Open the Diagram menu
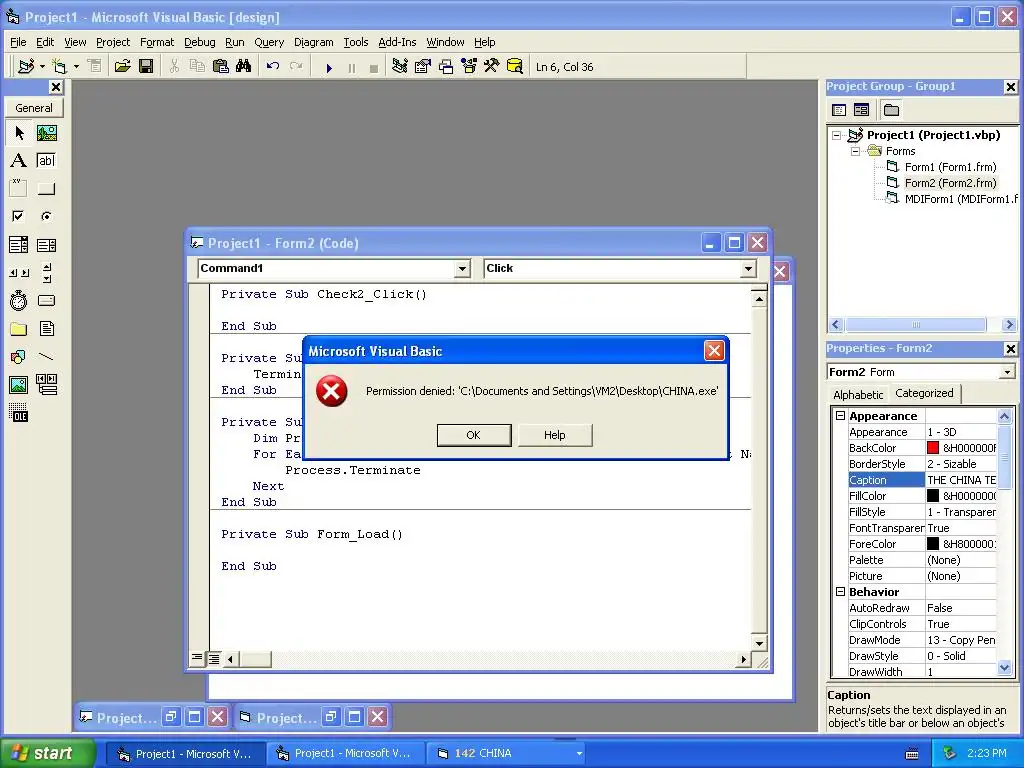The height and width of the screenshot is (768, 1024). pyautogui.click(x=313, y=42)
